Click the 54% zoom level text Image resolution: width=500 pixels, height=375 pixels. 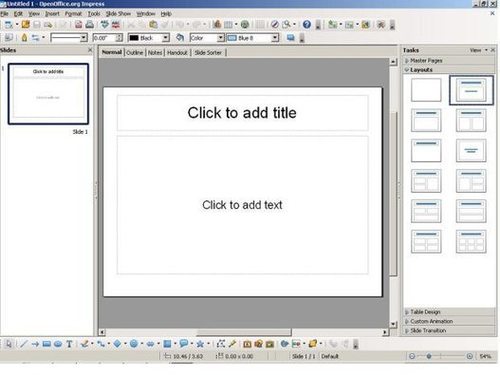485,356
